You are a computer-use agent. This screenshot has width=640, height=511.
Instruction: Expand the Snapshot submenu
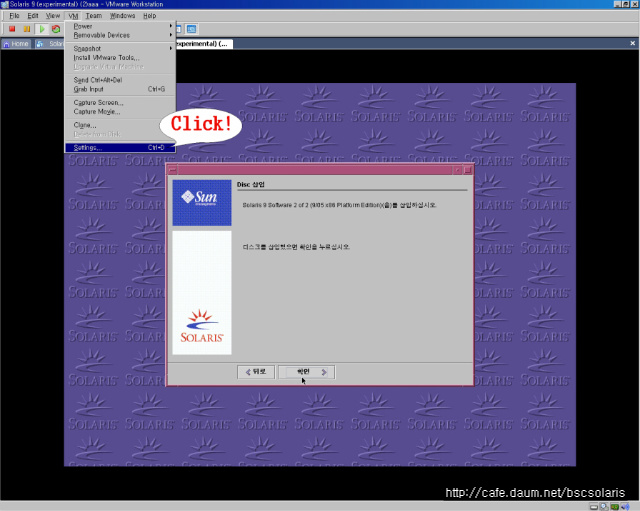point(120,48)
